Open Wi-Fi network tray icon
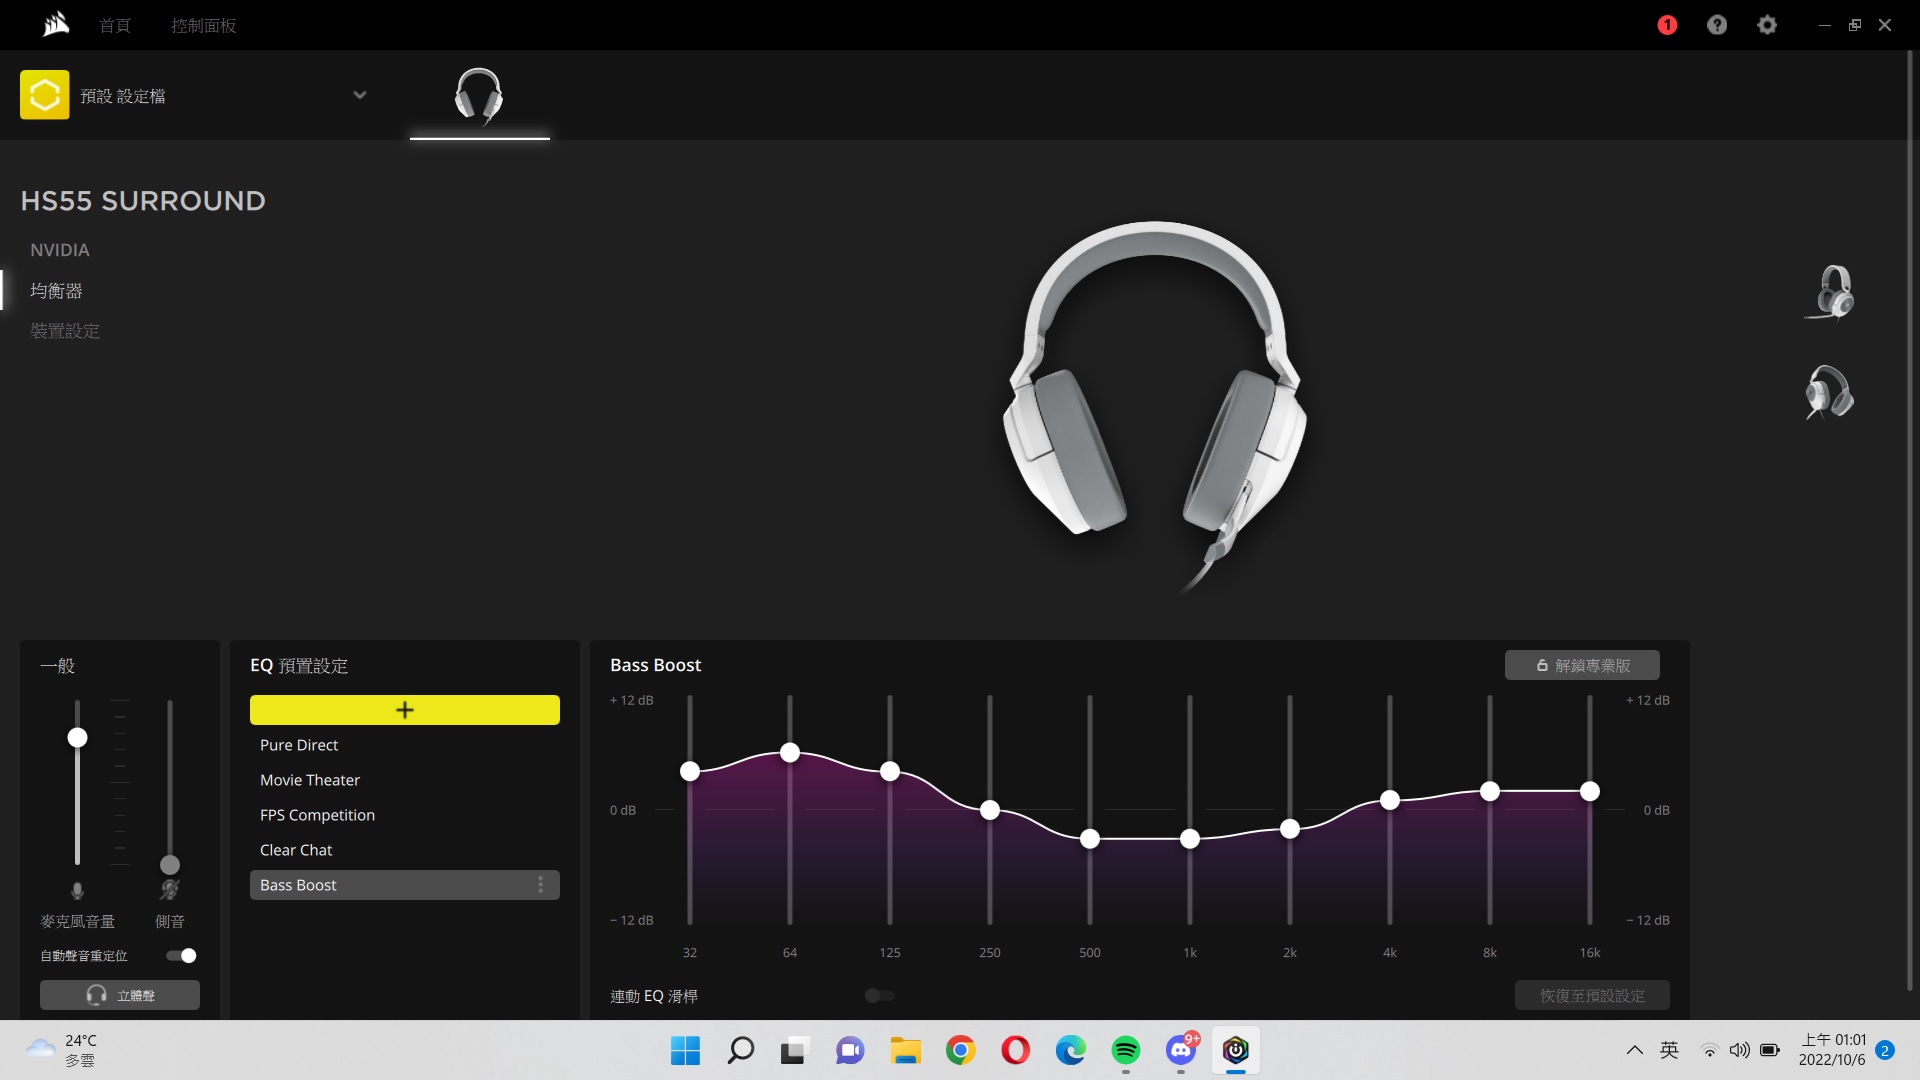The image size is (1920, 1080). click(x=1710, y=1050)
